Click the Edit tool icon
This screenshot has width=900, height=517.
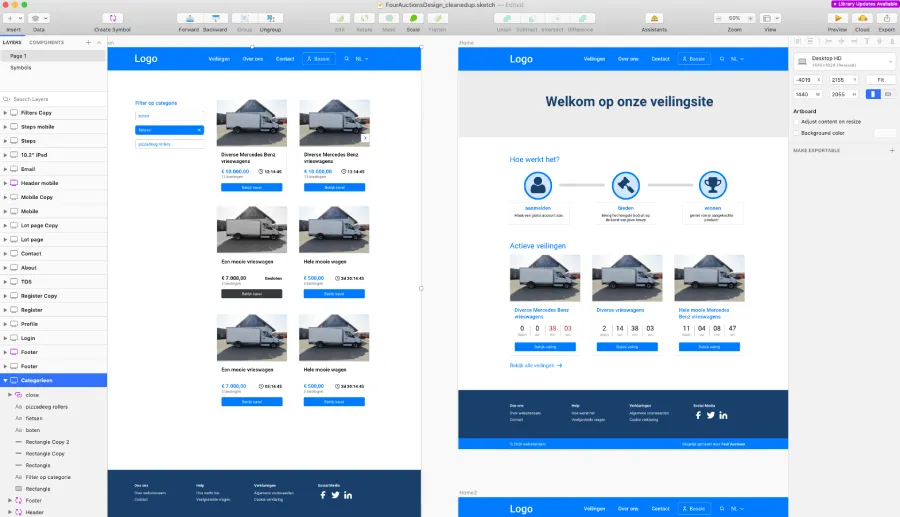click(340, 18)
